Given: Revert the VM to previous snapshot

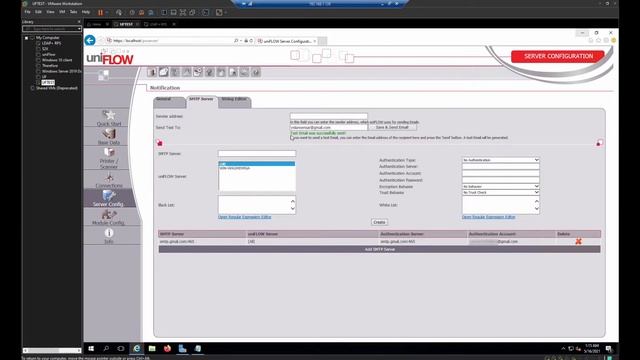Looking at the screenshot, I should click(141, 12).
